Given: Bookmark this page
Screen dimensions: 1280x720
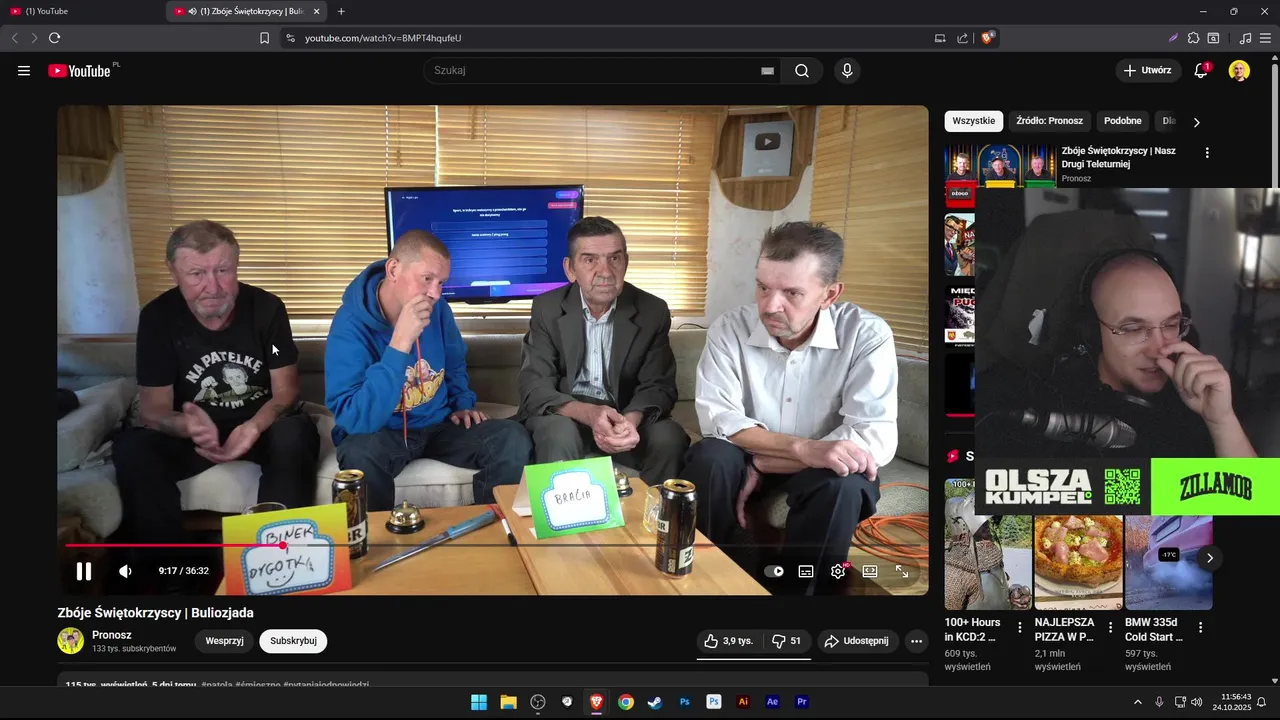Looking at the screenshot, I should (x=264, y=38).
